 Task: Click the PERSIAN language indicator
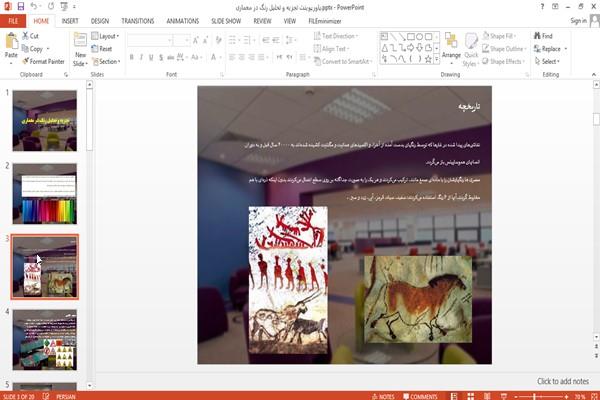pyautogui.click(x=66, y=397)
